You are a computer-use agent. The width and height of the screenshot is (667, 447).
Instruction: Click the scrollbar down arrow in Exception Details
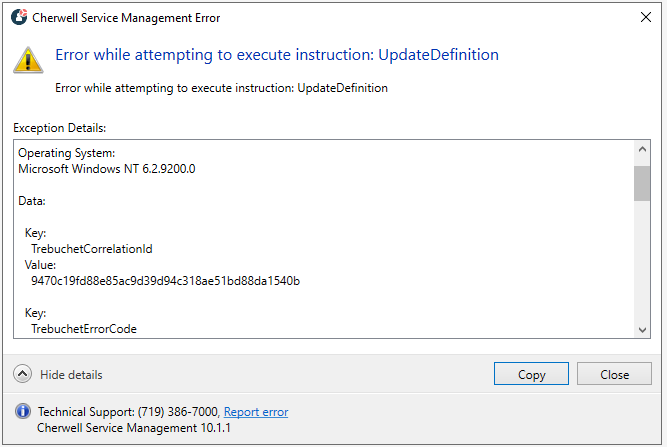coord(642,329)
